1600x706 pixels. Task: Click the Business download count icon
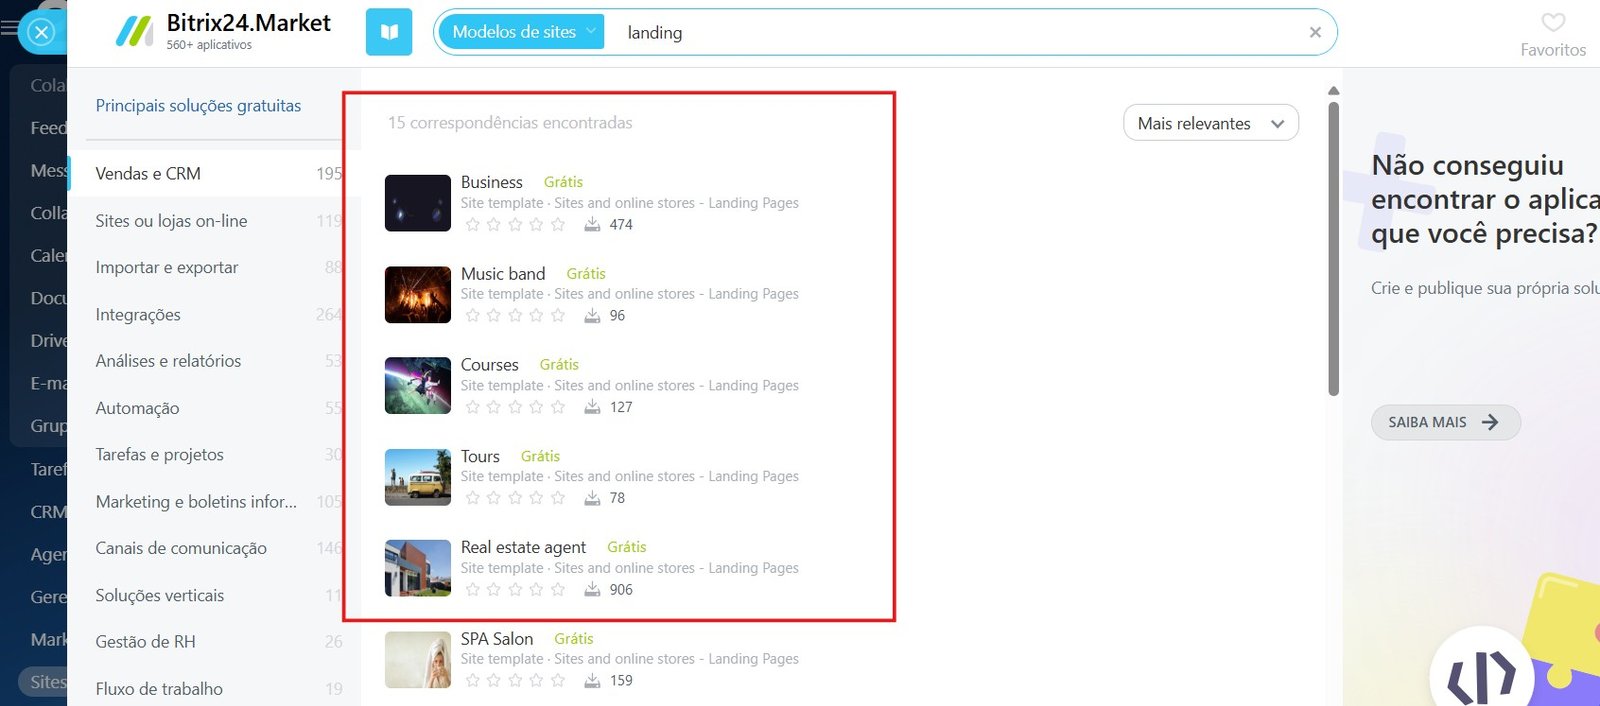click(592, 224)
